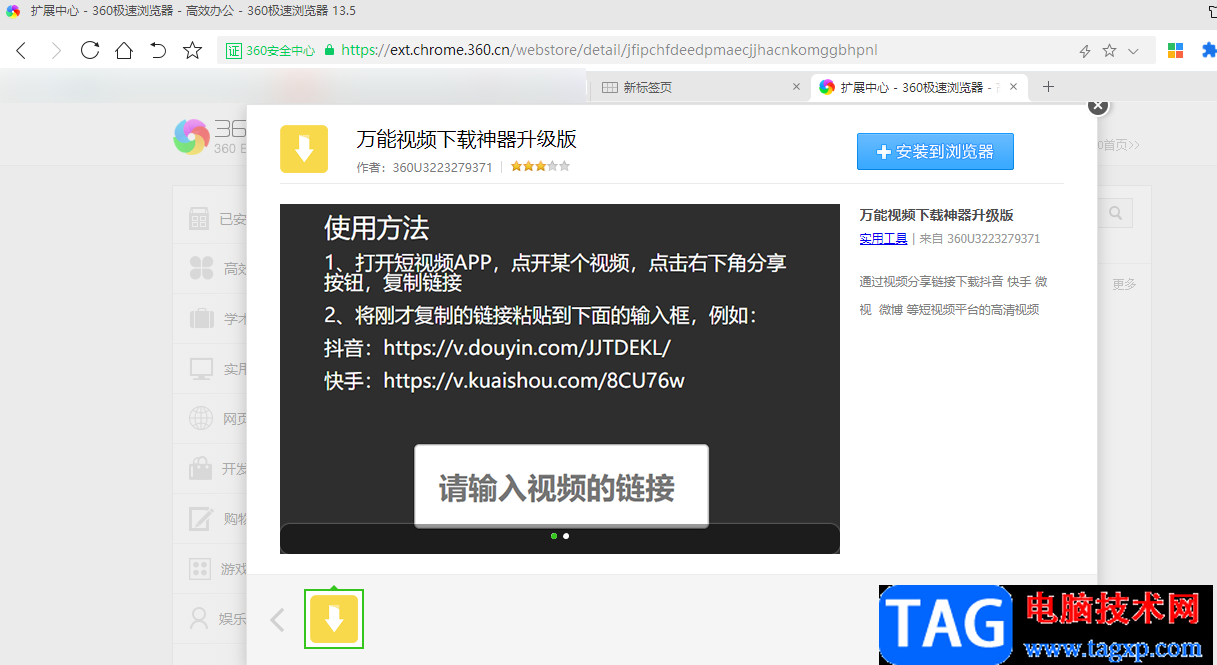Click the pencil edit sidebar icon

click(x=201, y=518)
